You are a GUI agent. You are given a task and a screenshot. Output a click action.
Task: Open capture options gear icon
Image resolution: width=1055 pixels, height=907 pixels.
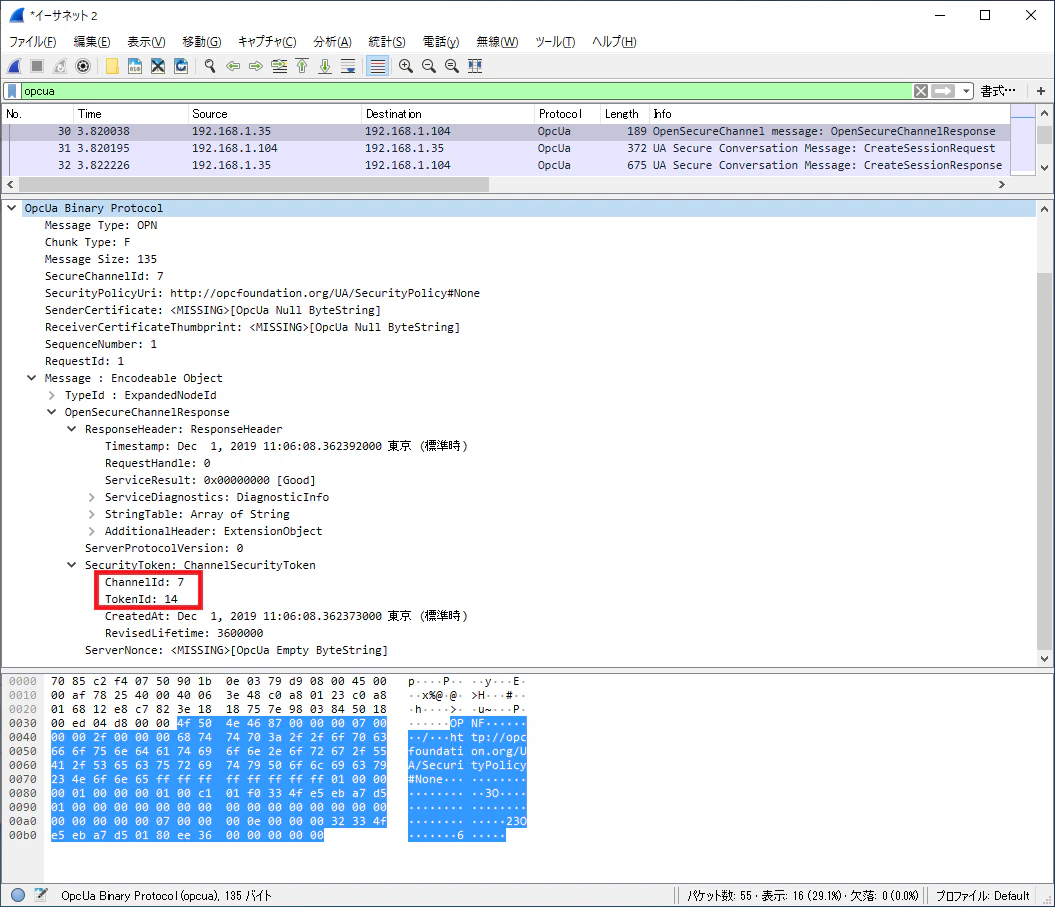pyautogui.click(x=83, y=66)
